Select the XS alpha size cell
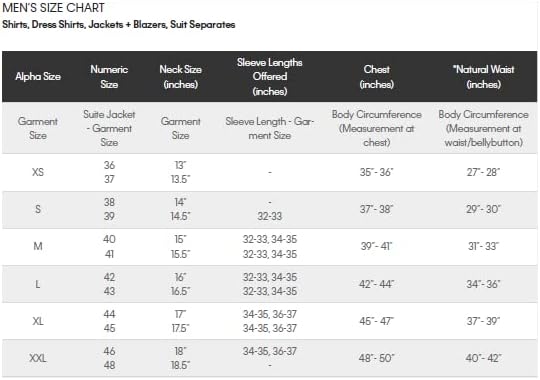540x380 pixels. 38,172
